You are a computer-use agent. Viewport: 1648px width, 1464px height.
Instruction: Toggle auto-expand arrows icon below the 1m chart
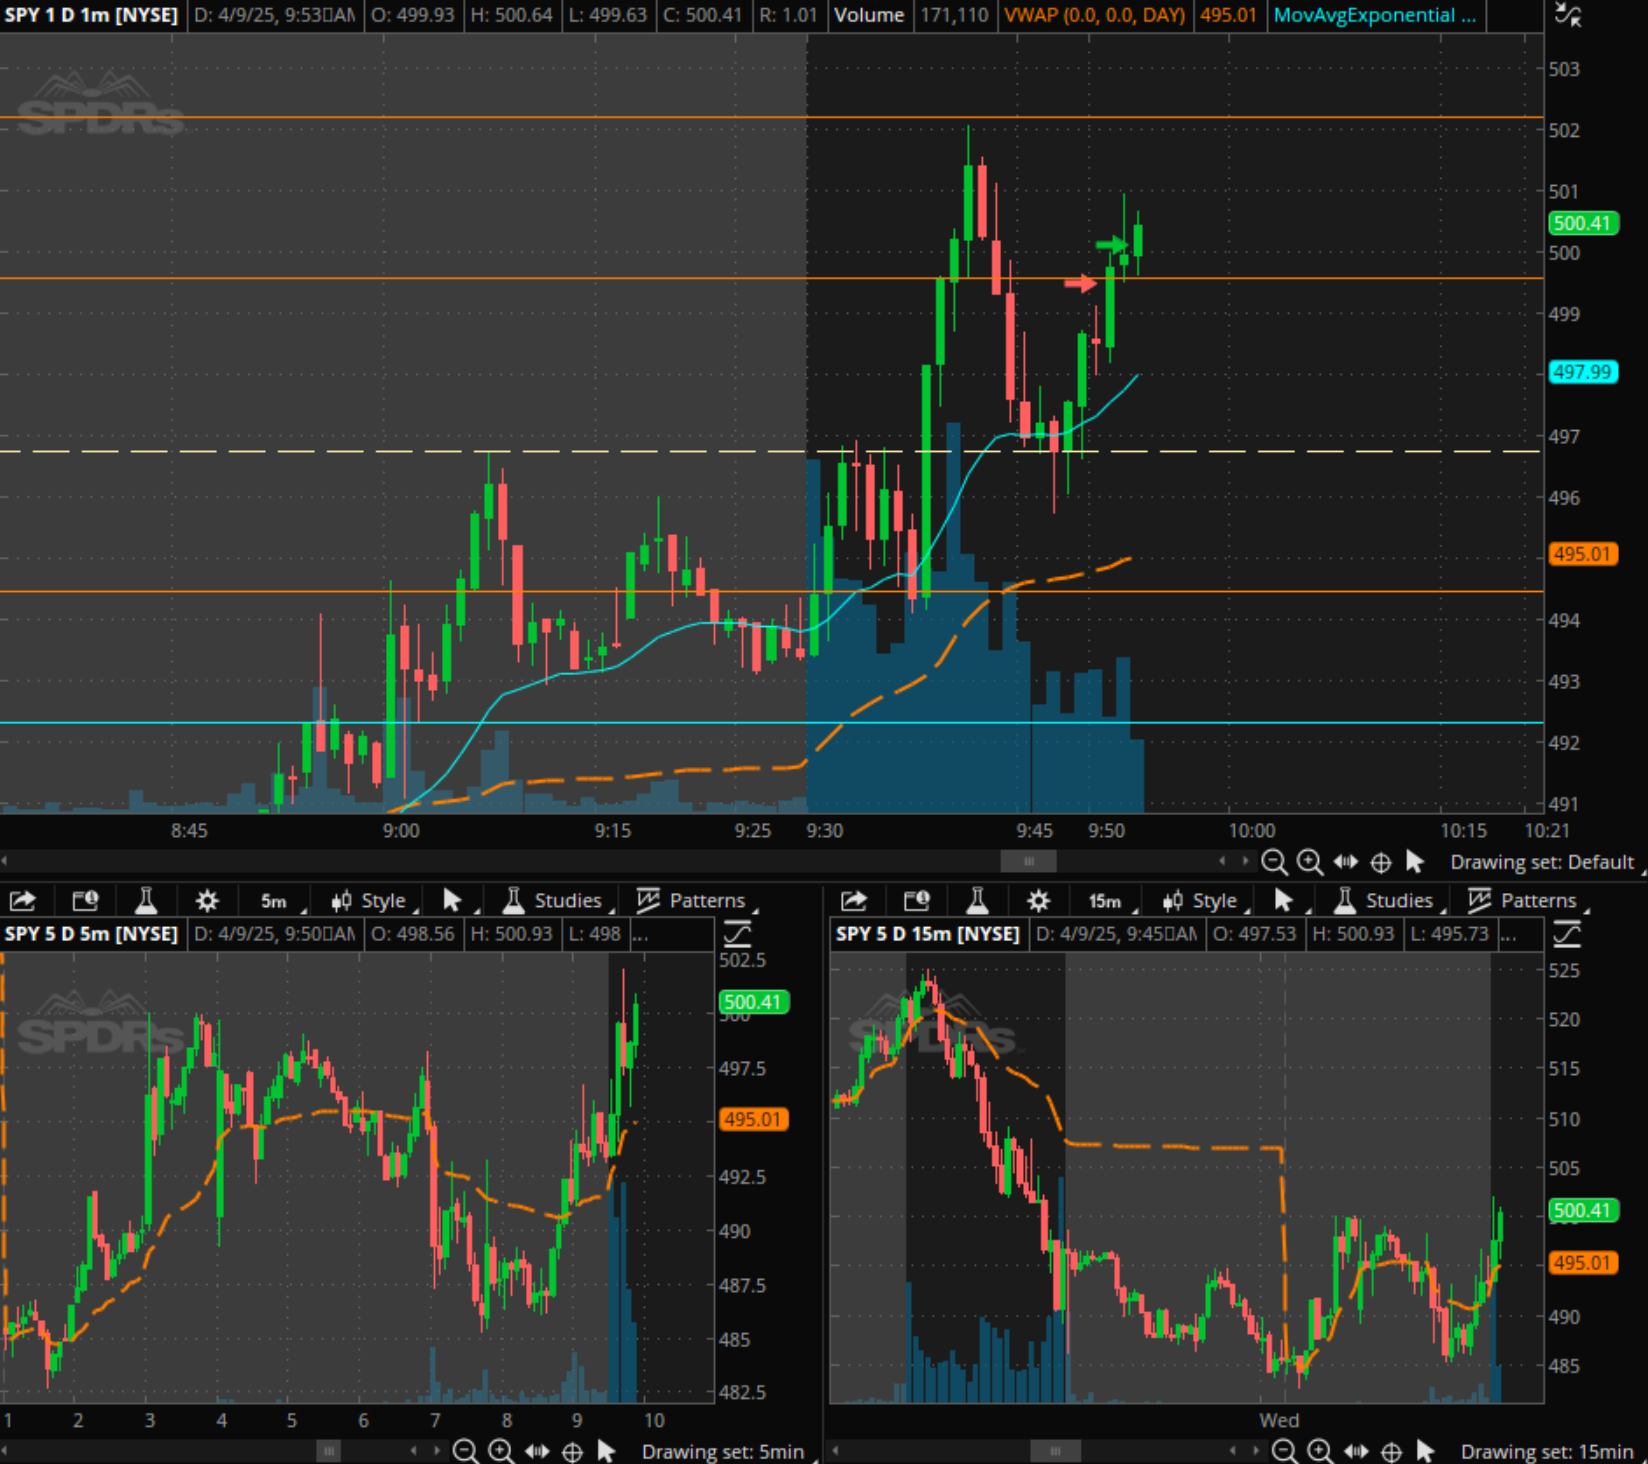pos(1345,862)
